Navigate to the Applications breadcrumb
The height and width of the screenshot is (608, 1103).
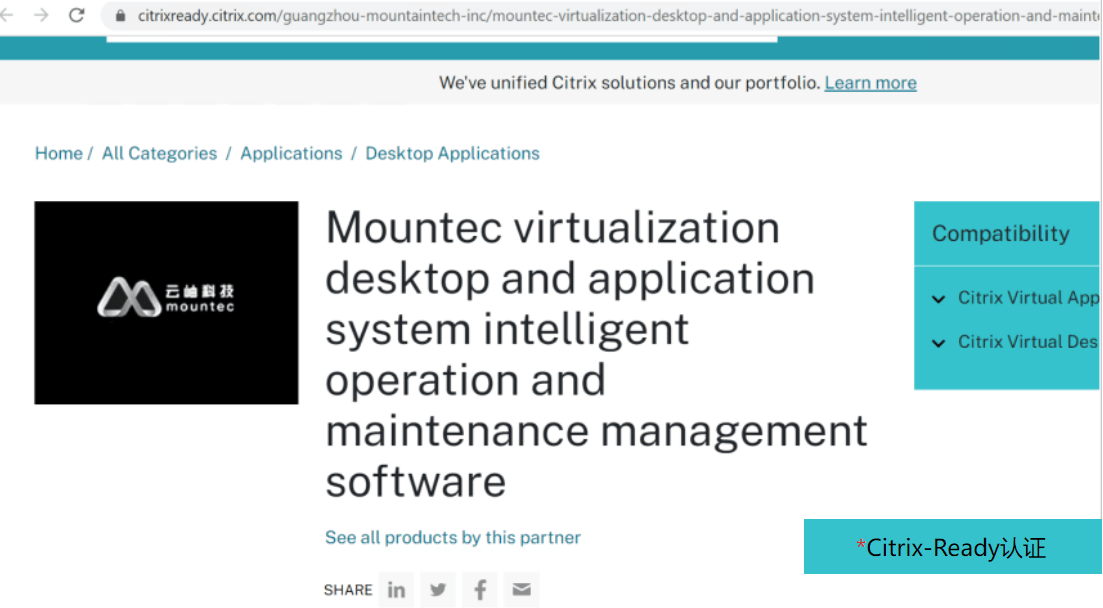(291, 153)
